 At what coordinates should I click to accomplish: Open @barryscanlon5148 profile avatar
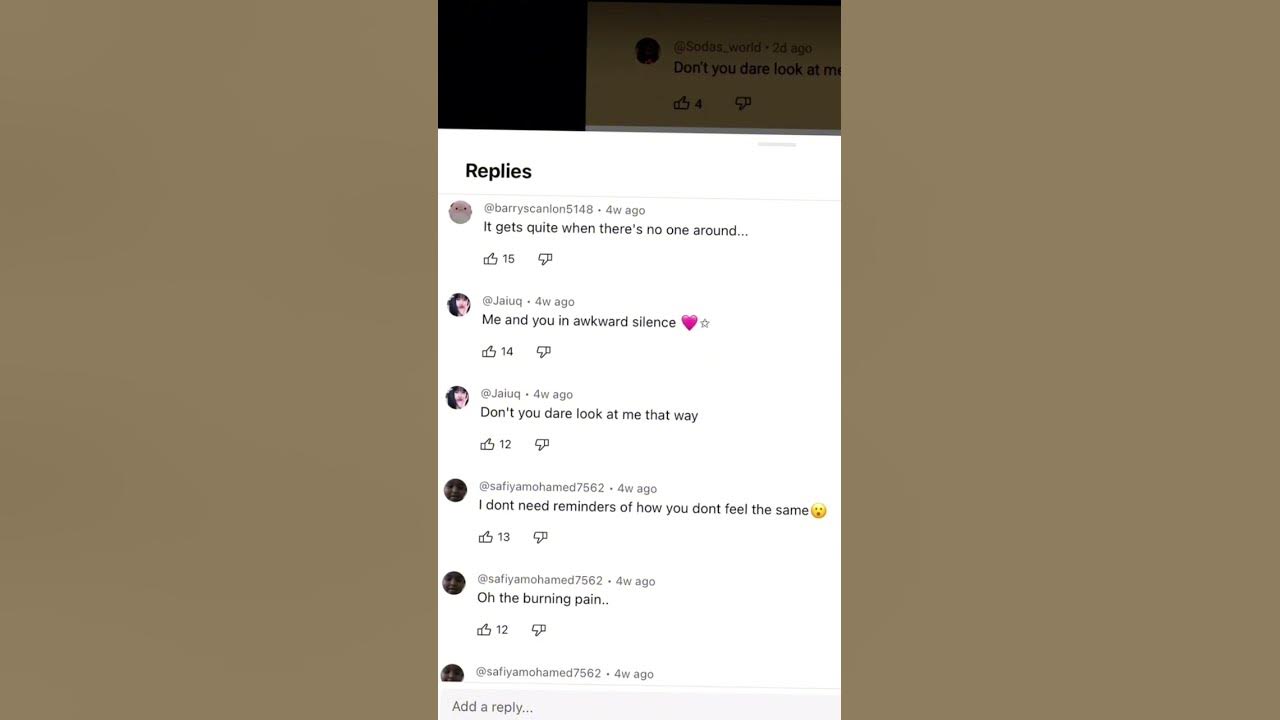coord(460,212)
